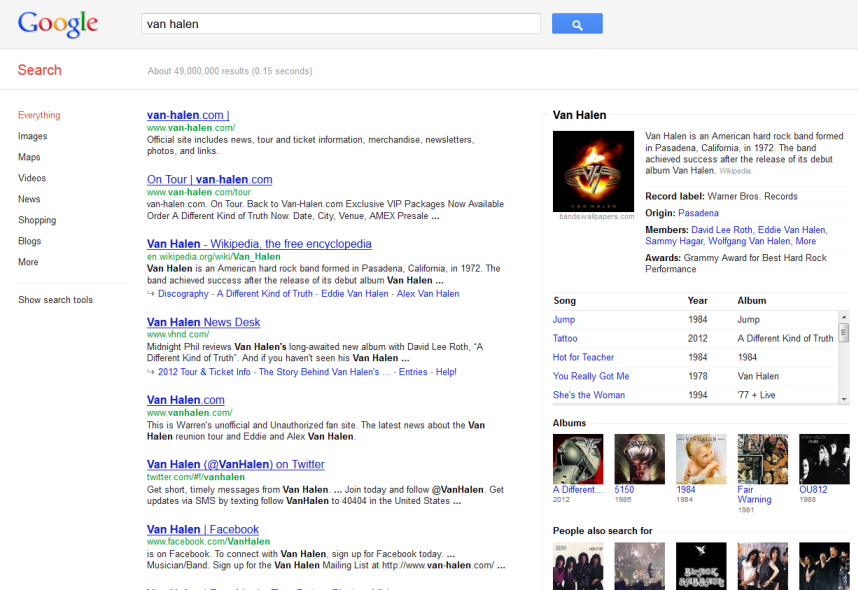
Task: Expand More search categories in sidebar
Action: [x=28, y=262]
